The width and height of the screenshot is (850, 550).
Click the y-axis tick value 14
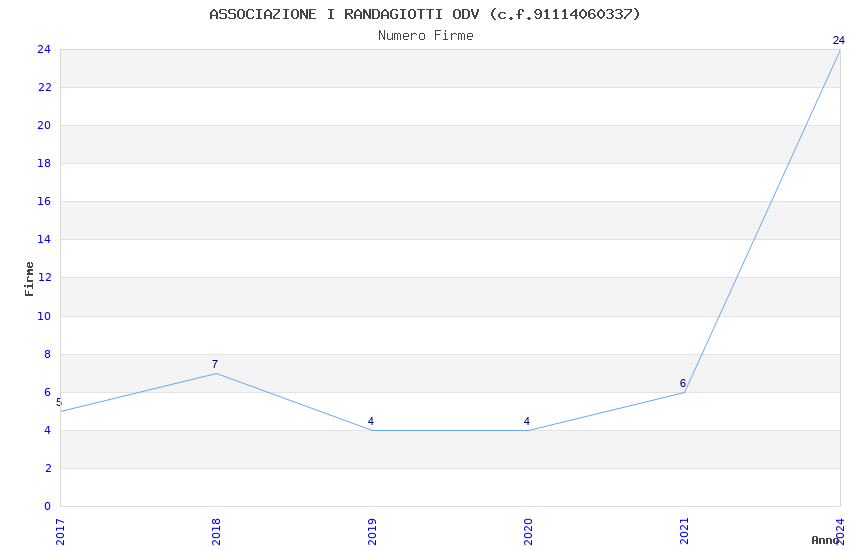coord(44,239)
